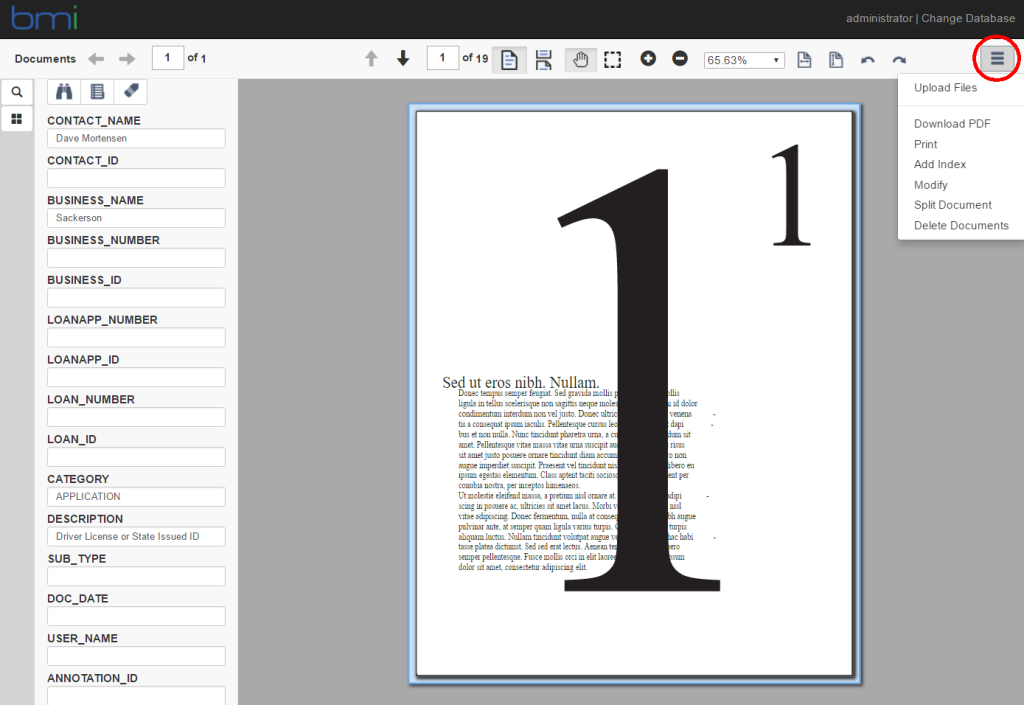The image size is (1024, 705).
Task: Click the Change Database link
Action: (x=966, y=18)
